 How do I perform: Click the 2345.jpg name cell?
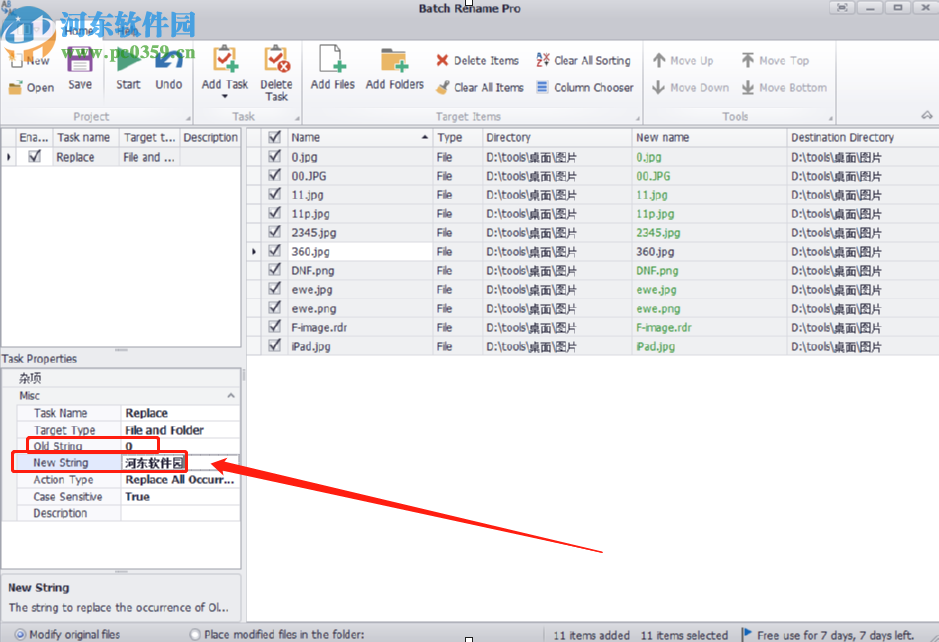click(360, 232)
